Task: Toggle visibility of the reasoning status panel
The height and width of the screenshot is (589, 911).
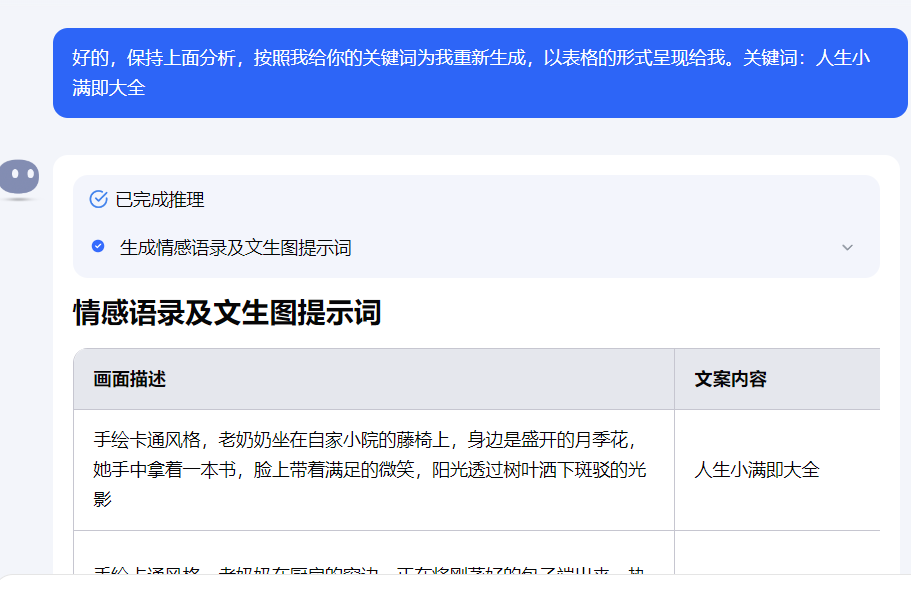Action: (x=848, y=246)
